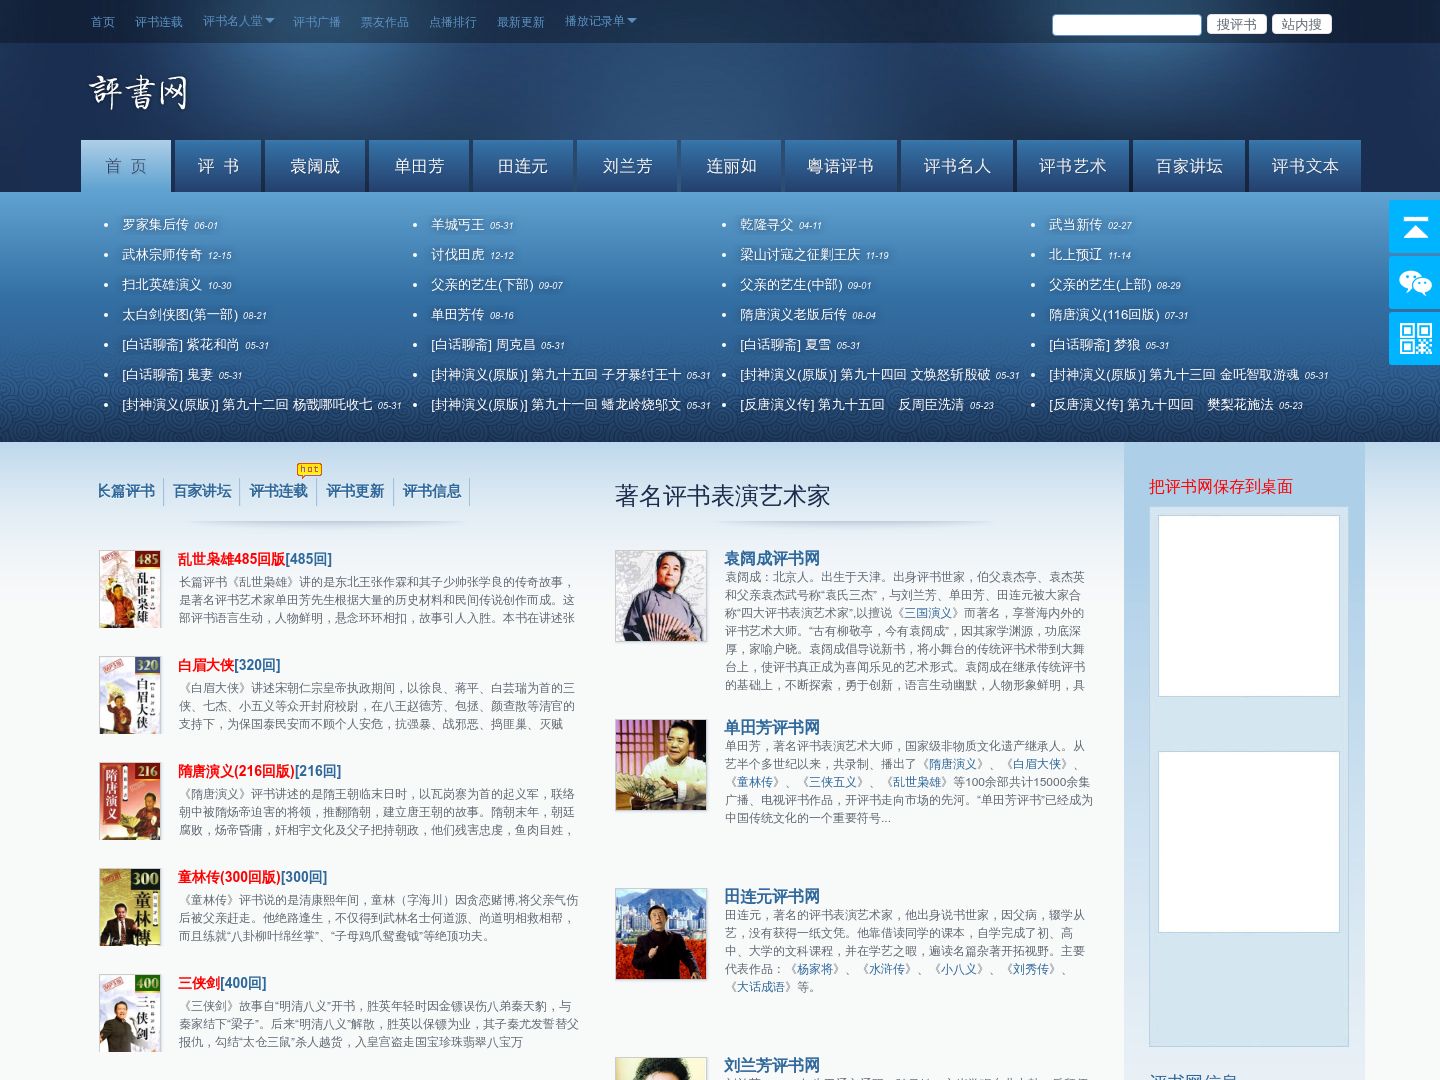Open 首页 link in top bar
1440x1080 pixels.
click(103, 22)
